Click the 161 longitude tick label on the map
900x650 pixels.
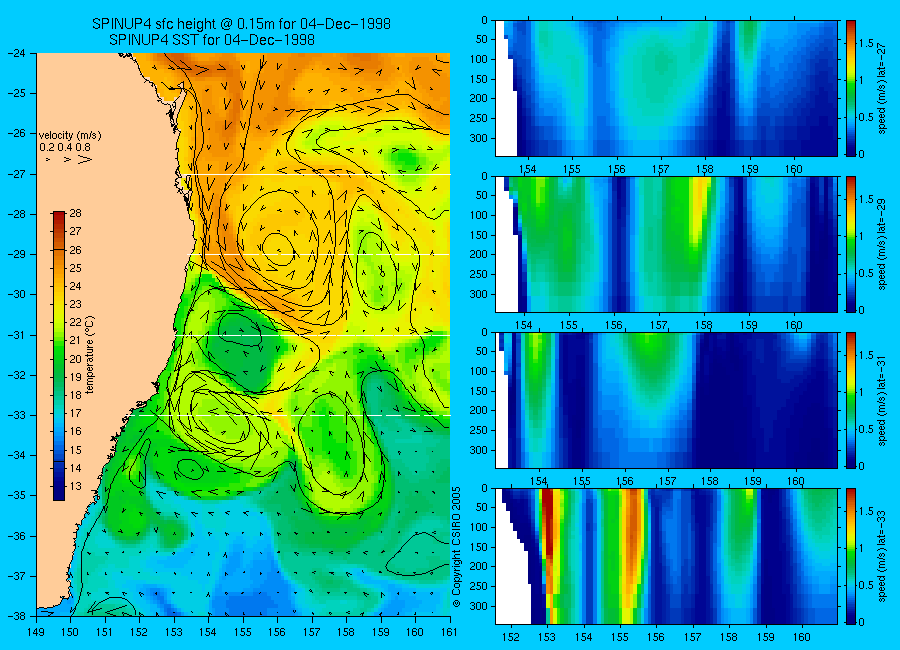449,632
